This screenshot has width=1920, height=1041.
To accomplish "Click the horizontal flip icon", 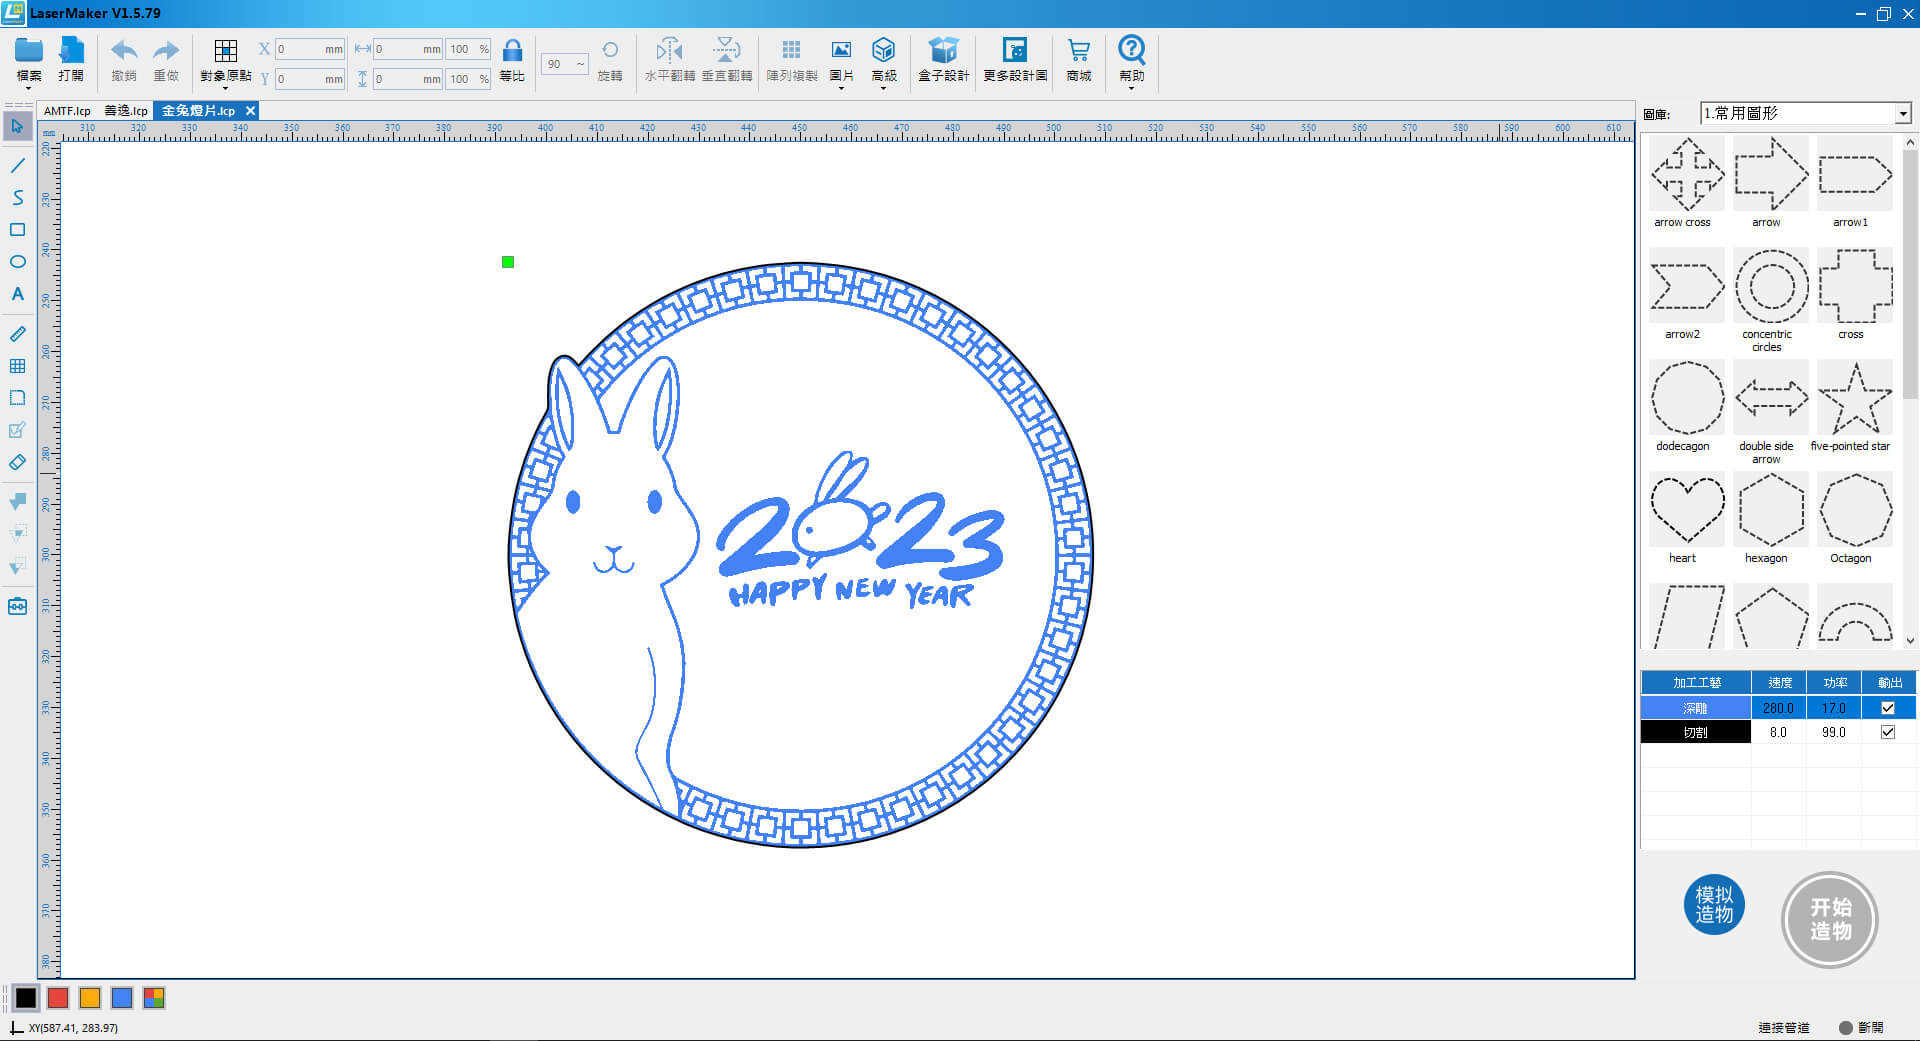I will tap(669, 51).
